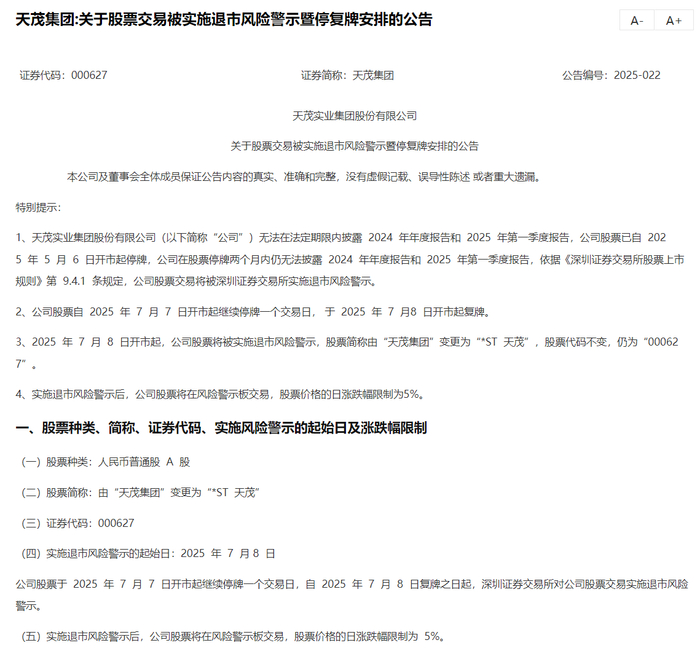Click the line containing 第 9.4.1 条规定
Viewport: 700px width, 650px height.
tap(196, 281)
